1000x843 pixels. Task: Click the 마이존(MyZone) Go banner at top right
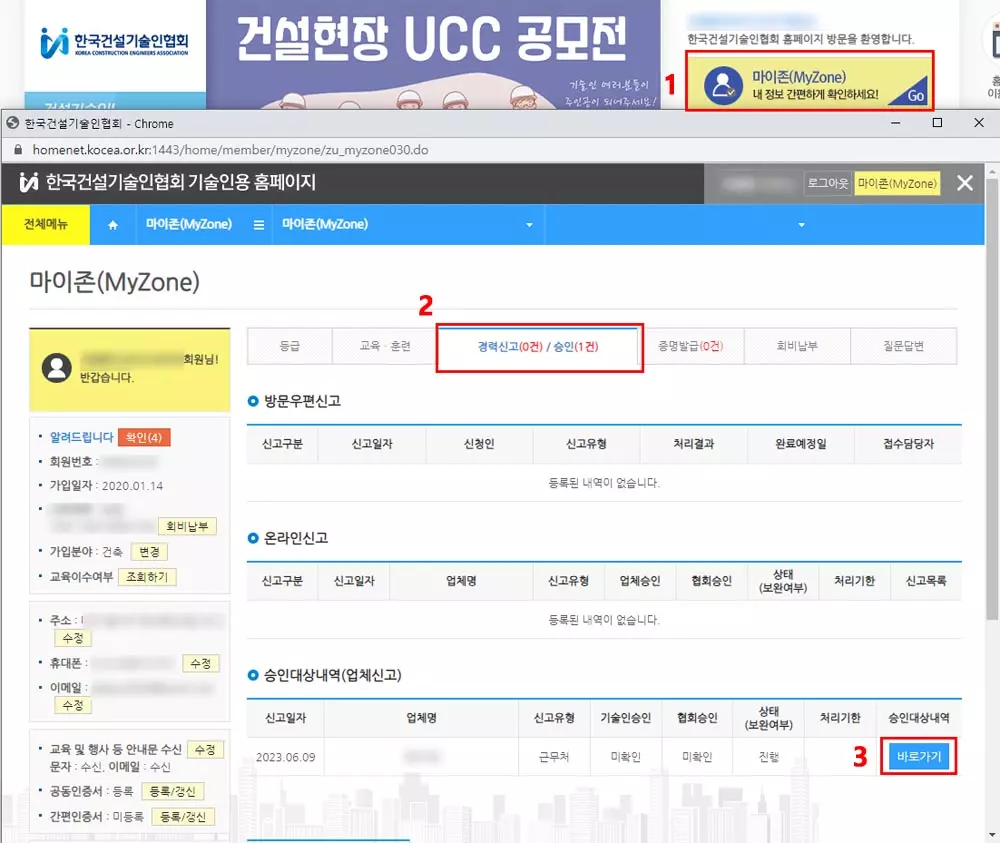pyautogui.click(x=813, y=85)
